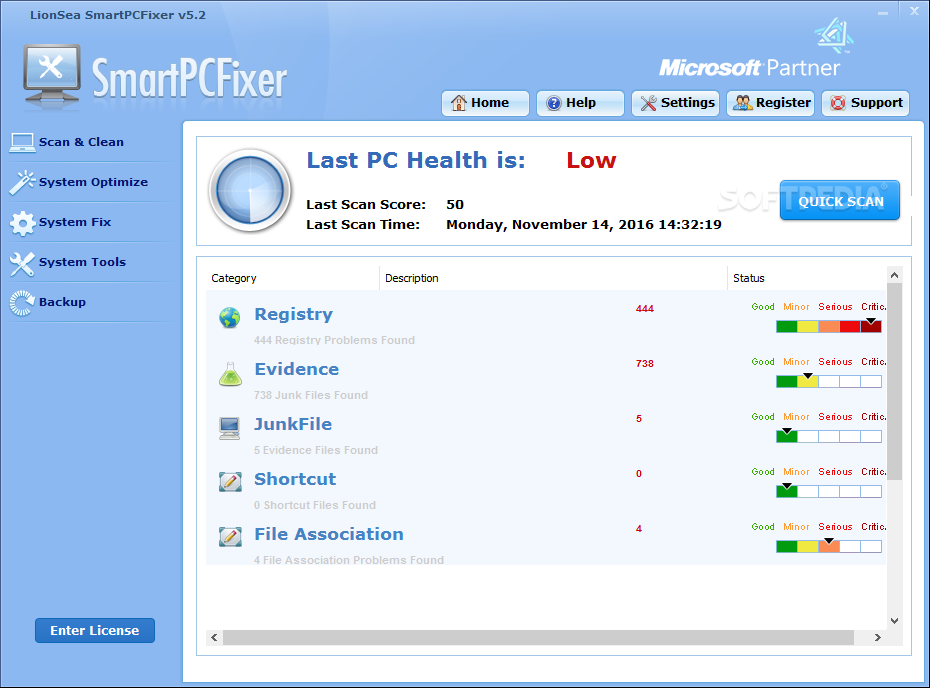Click the JunkFile computer icon
Image resolution: width=930 pixels, height=688 pixels.
pyautogui.click(x=230, y=428)
